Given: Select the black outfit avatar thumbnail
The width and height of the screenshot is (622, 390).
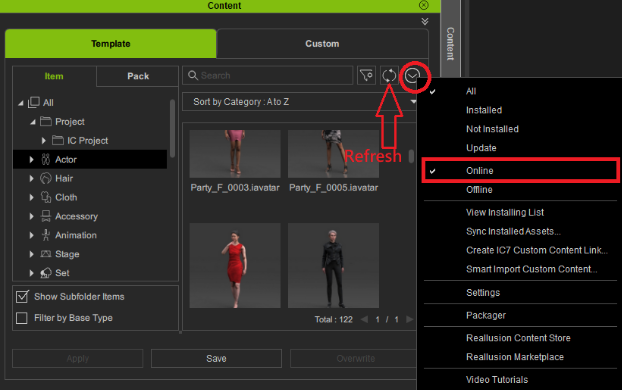Looking at the screenshot, I should 333,265.
